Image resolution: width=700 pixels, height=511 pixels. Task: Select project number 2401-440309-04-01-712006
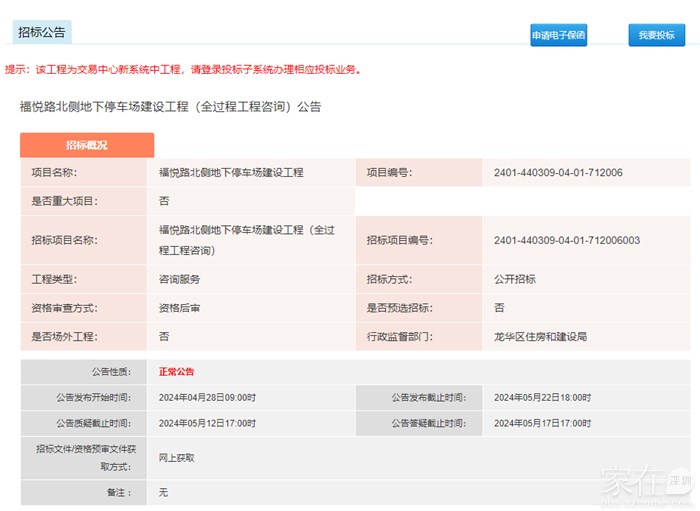point(557,173)
